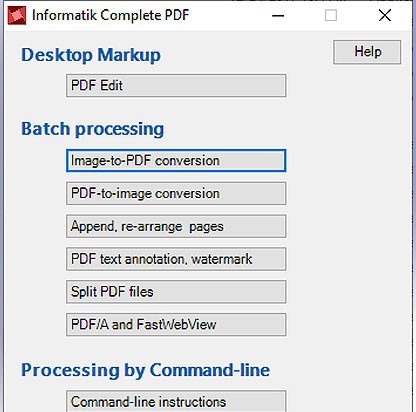Image resolution: width=416 pixels, height=412 pixels.
Task: Open the Help button
Action: click(x=367, y=52)
